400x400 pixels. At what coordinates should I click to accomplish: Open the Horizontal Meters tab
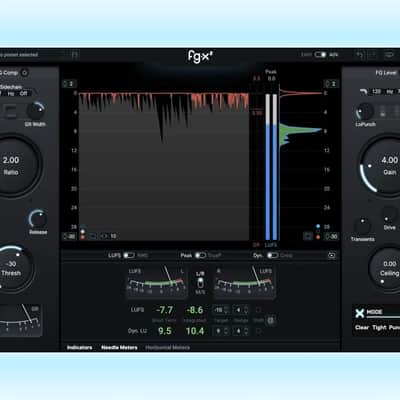[168, 347]
